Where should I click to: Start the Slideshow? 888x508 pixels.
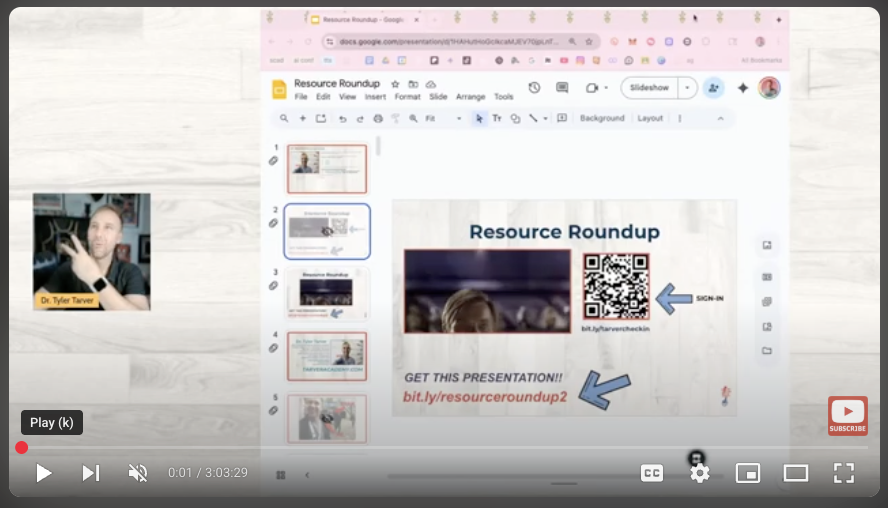(x=649, y=88)
